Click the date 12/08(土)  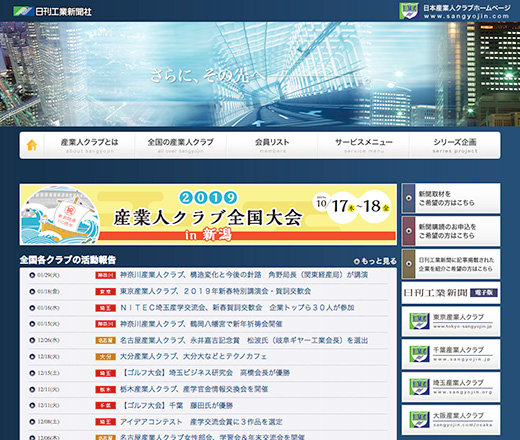click(48, 422)
